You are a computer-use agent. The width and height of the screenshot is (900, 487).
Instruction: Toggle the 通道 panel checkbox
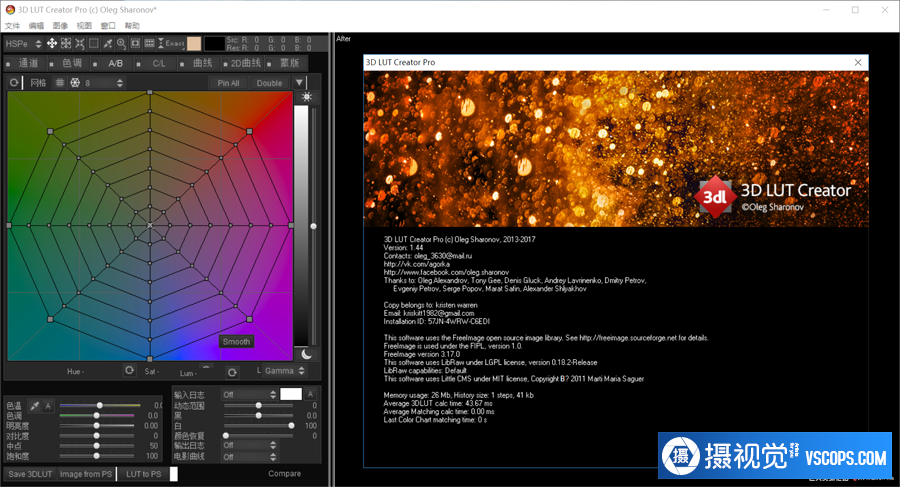tap(10, 63)
